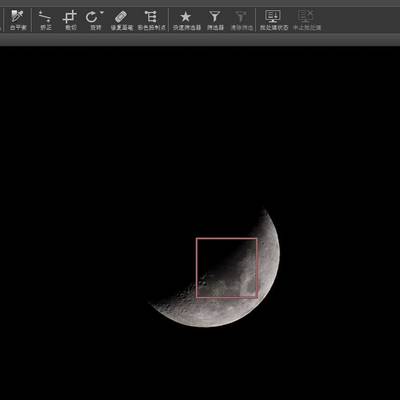Click the 快速筛选器 text label
The image size is (400, 400).
tap(187, 28)
